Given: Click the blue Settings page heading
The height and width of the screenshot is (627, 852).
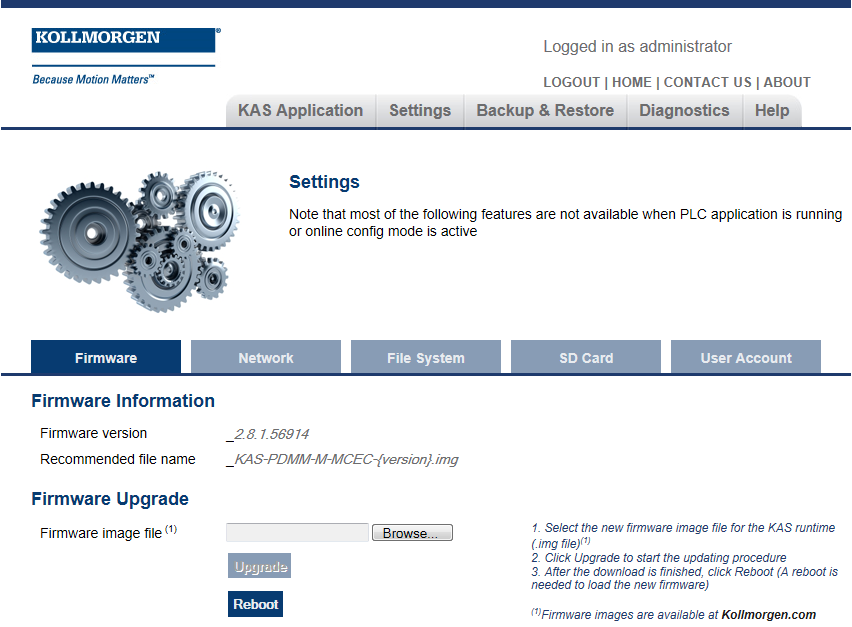Looking at the screenshot, I should click(324, 182).
